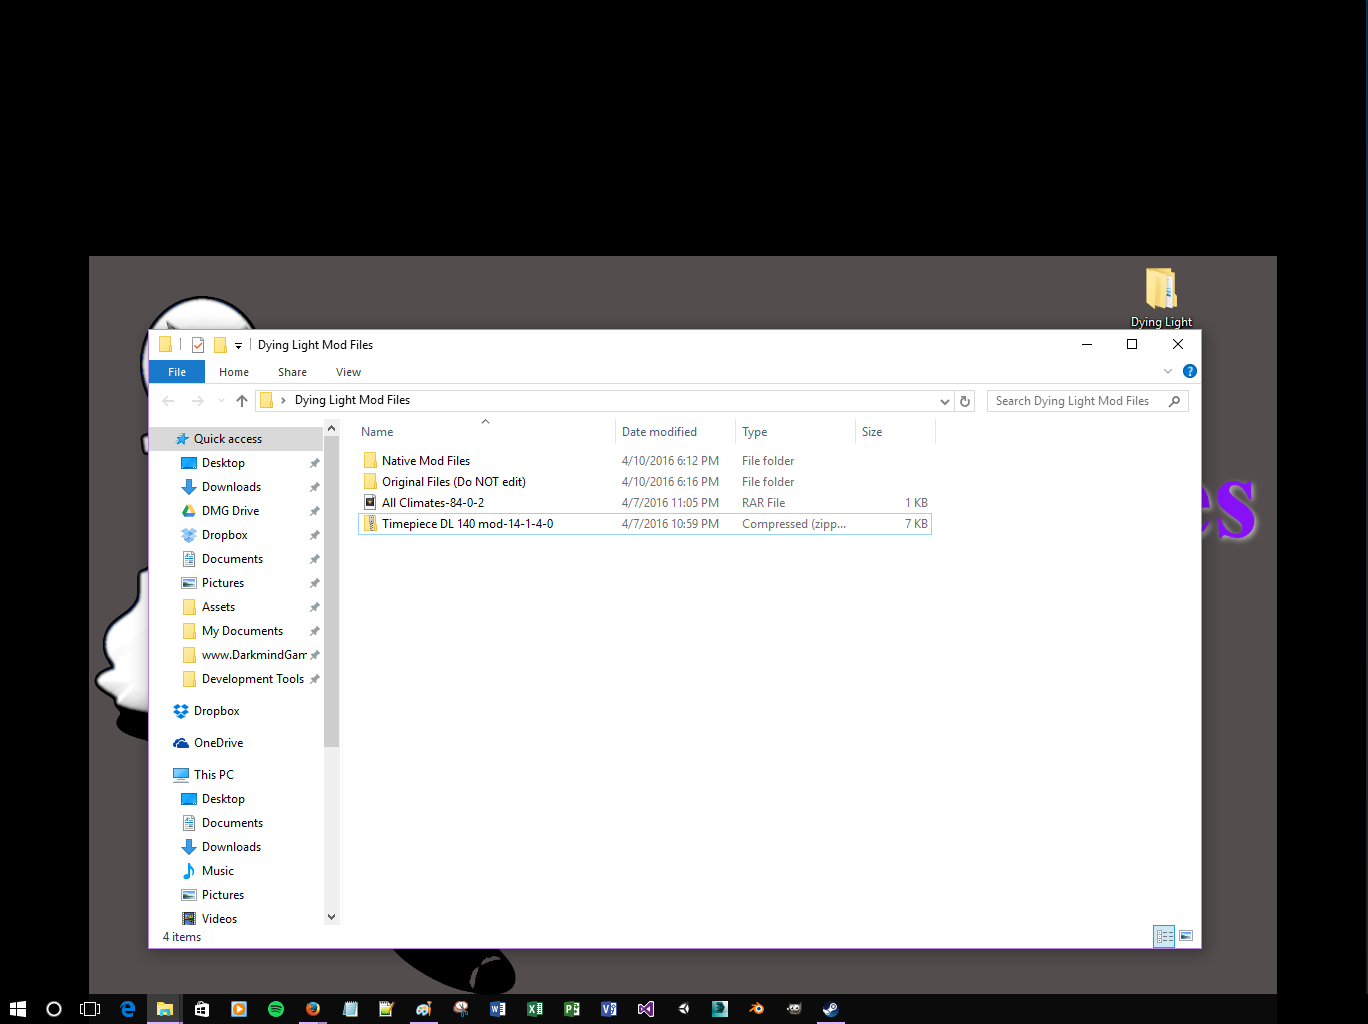The width and height of the screenshot is (1368, 1024).
Task: Open the Properties quick access toolbar icon
Action: tap(198, 345)
